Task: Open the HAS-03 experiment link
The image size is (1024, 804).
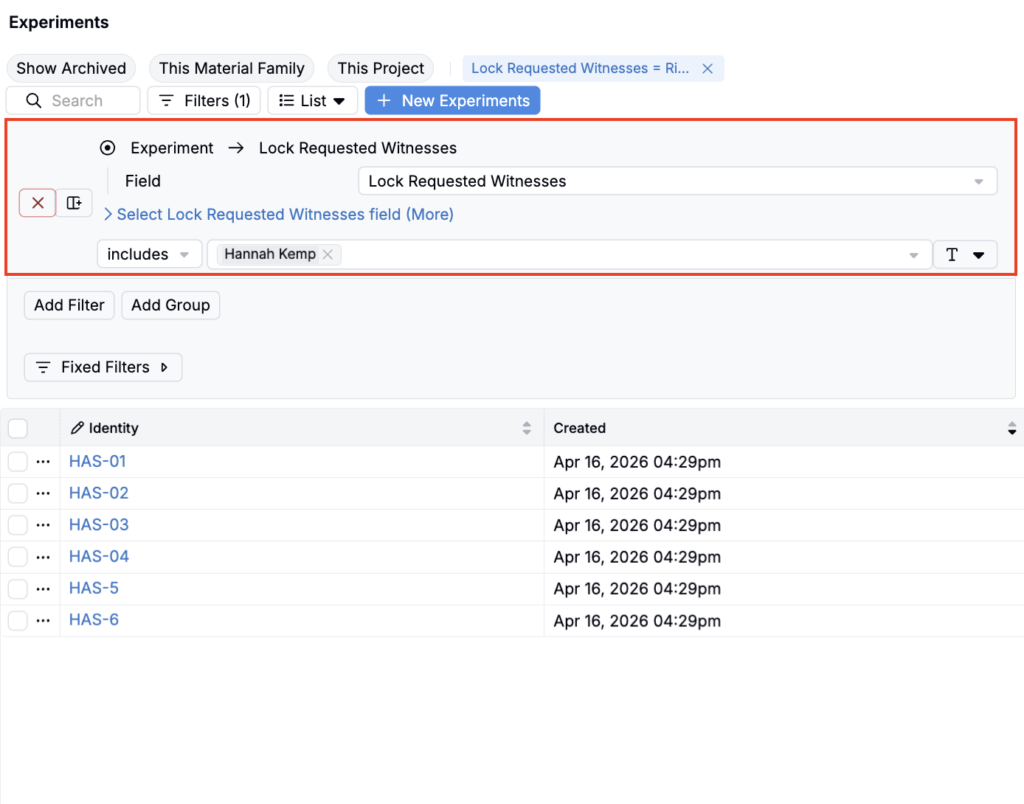Action: [99, 525]
